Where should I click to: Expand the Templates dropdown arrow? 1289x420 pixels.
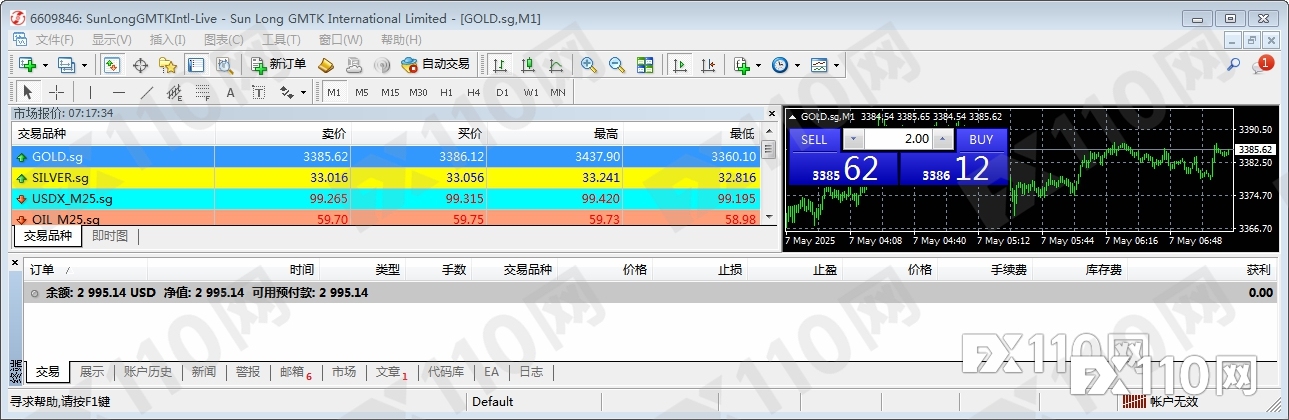point(837,65)
